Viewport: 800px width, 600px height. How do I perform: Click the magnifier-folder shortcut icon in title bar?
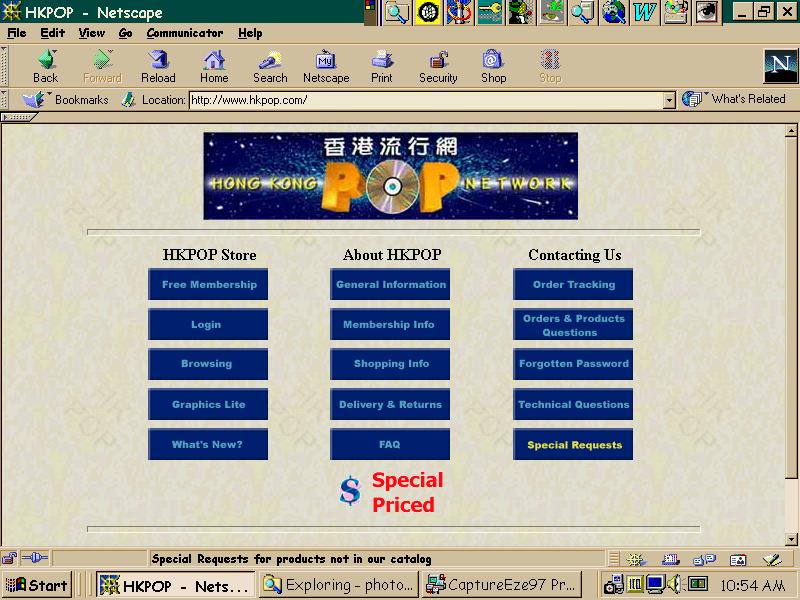pos(396,12)
